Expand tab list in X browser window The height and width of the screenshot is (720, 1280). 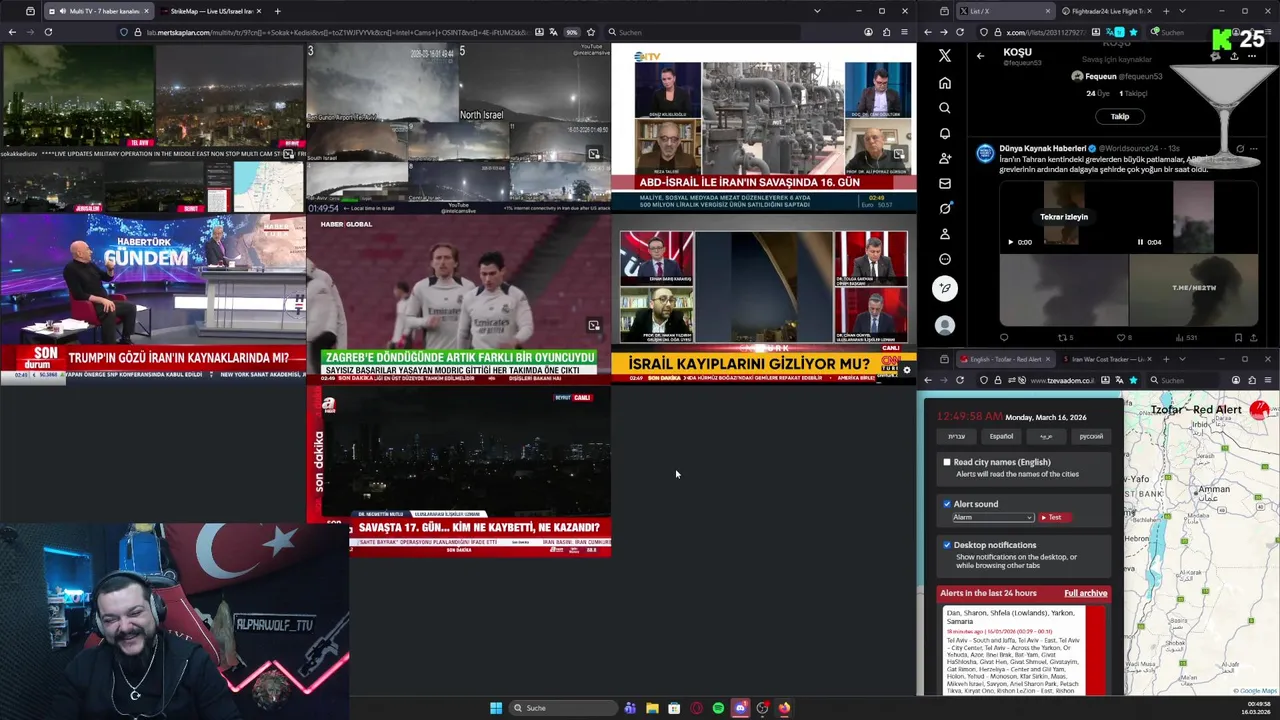(1182, 11)
